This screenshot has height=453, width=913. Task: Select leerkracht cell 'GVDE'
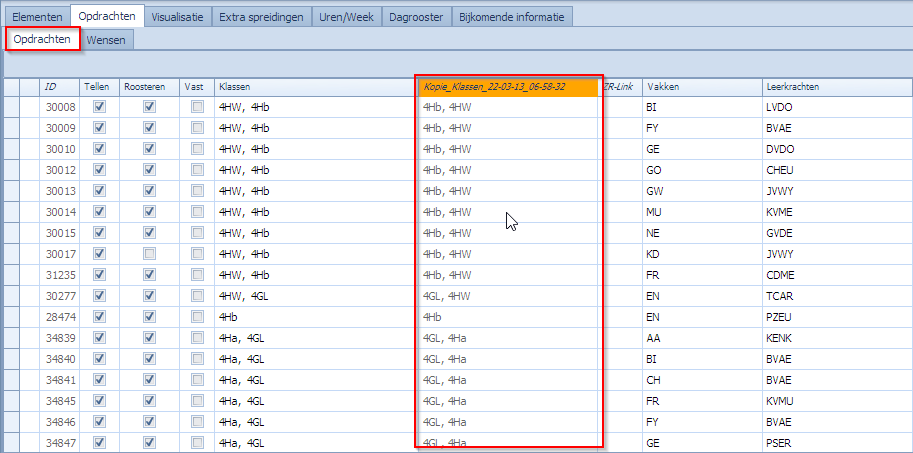coord(837,233)
